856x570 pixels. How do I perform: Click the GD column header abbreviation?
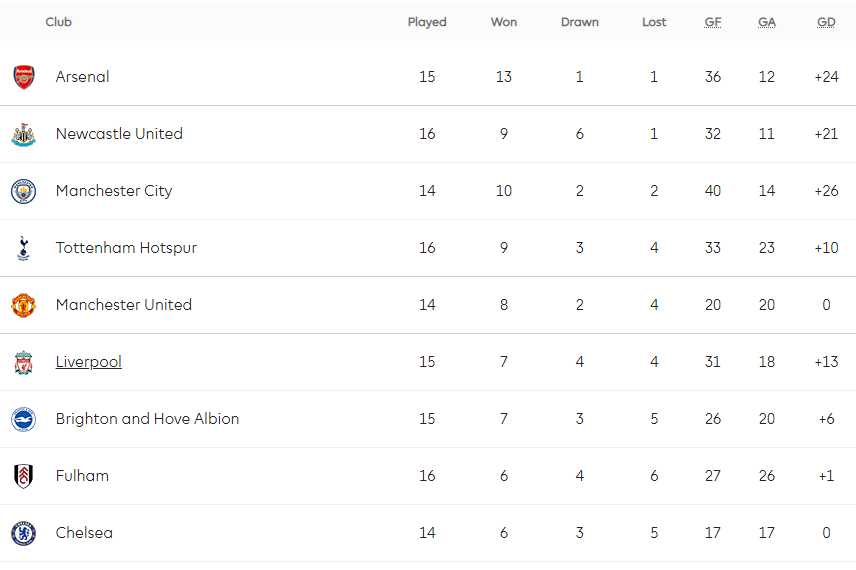826,22
